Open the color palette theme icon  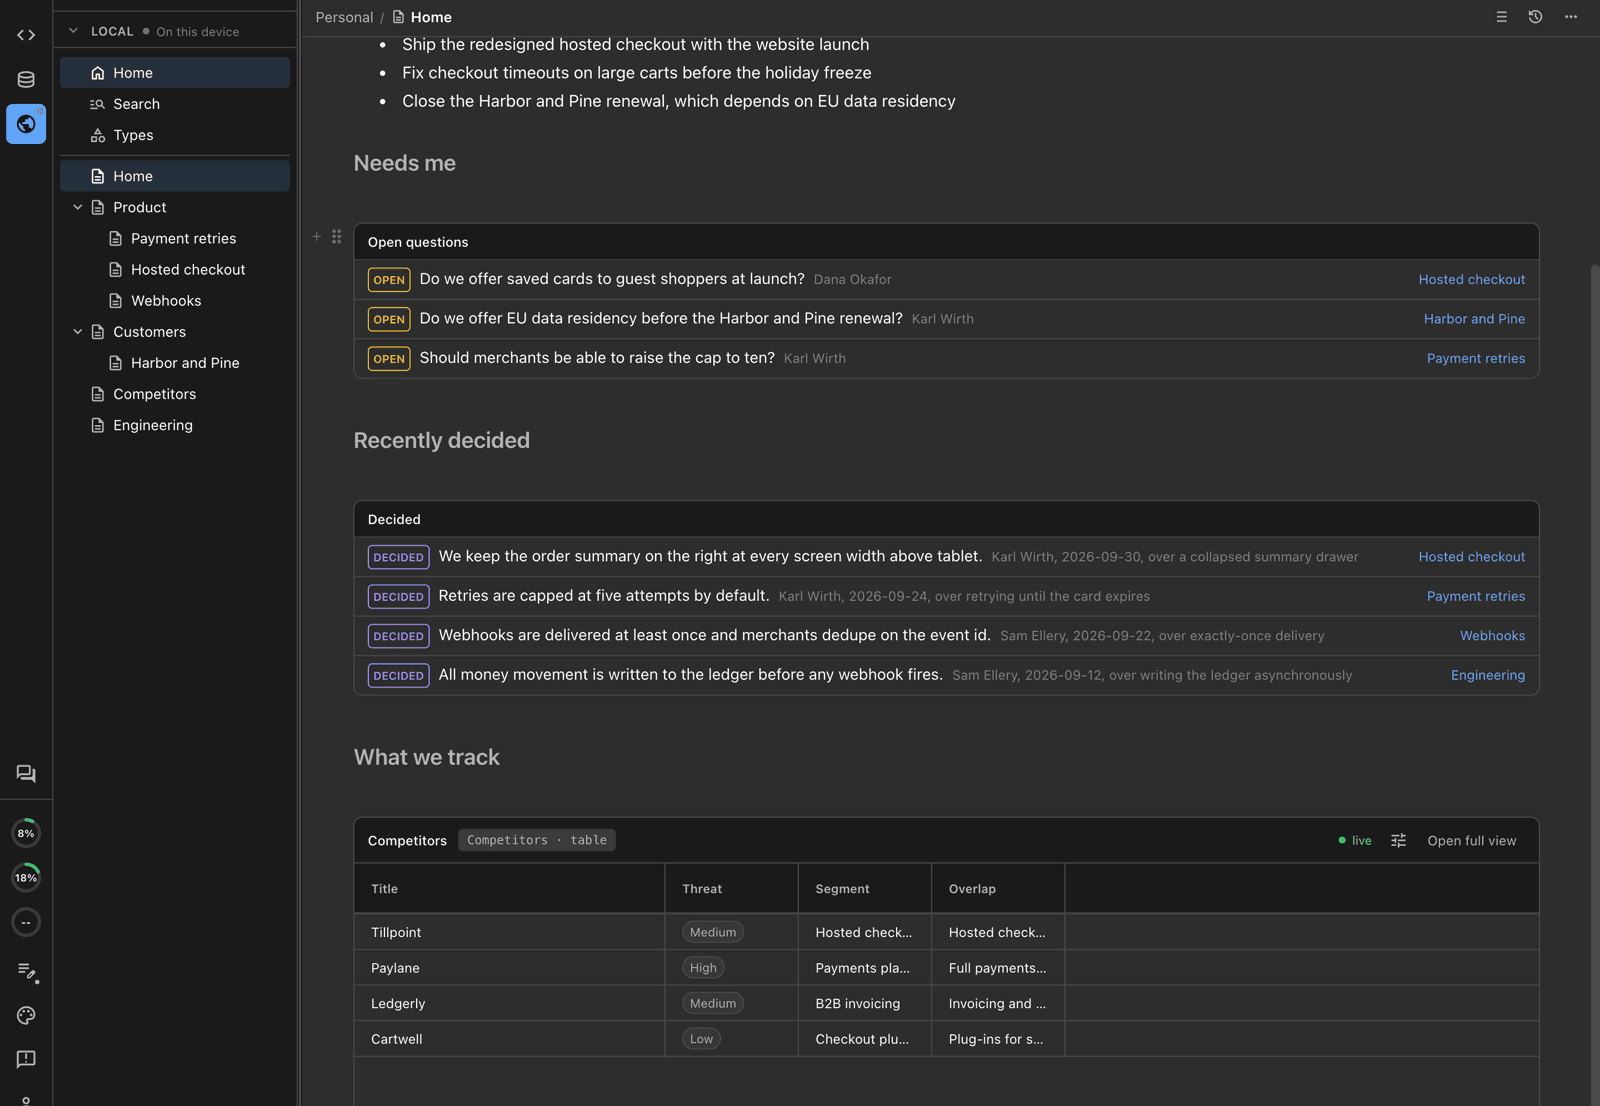[x=26, y=1015]
